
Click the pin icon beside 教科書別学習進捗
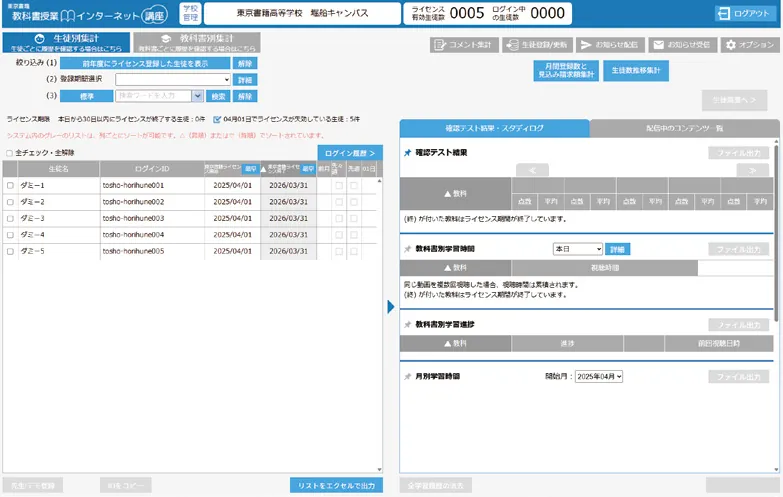tap(407, 325)
